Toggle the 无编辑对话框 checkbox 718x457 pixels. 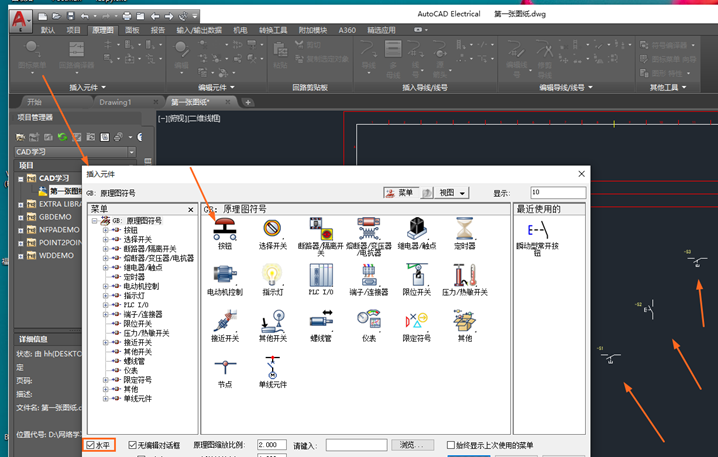coord(132,445)
